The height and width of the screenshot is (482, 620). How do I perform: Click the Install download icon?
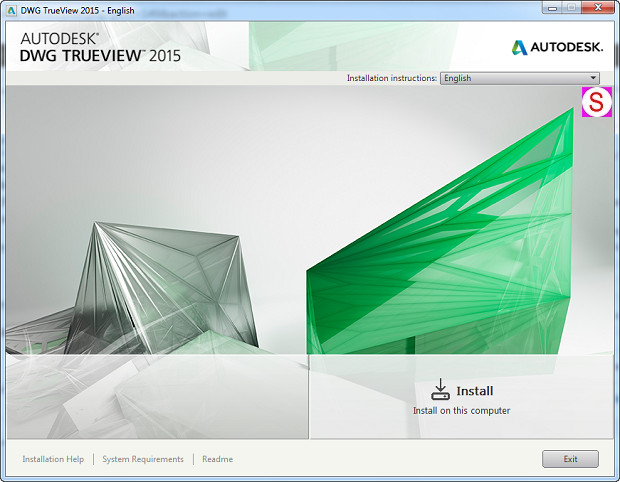coord(440,389)
